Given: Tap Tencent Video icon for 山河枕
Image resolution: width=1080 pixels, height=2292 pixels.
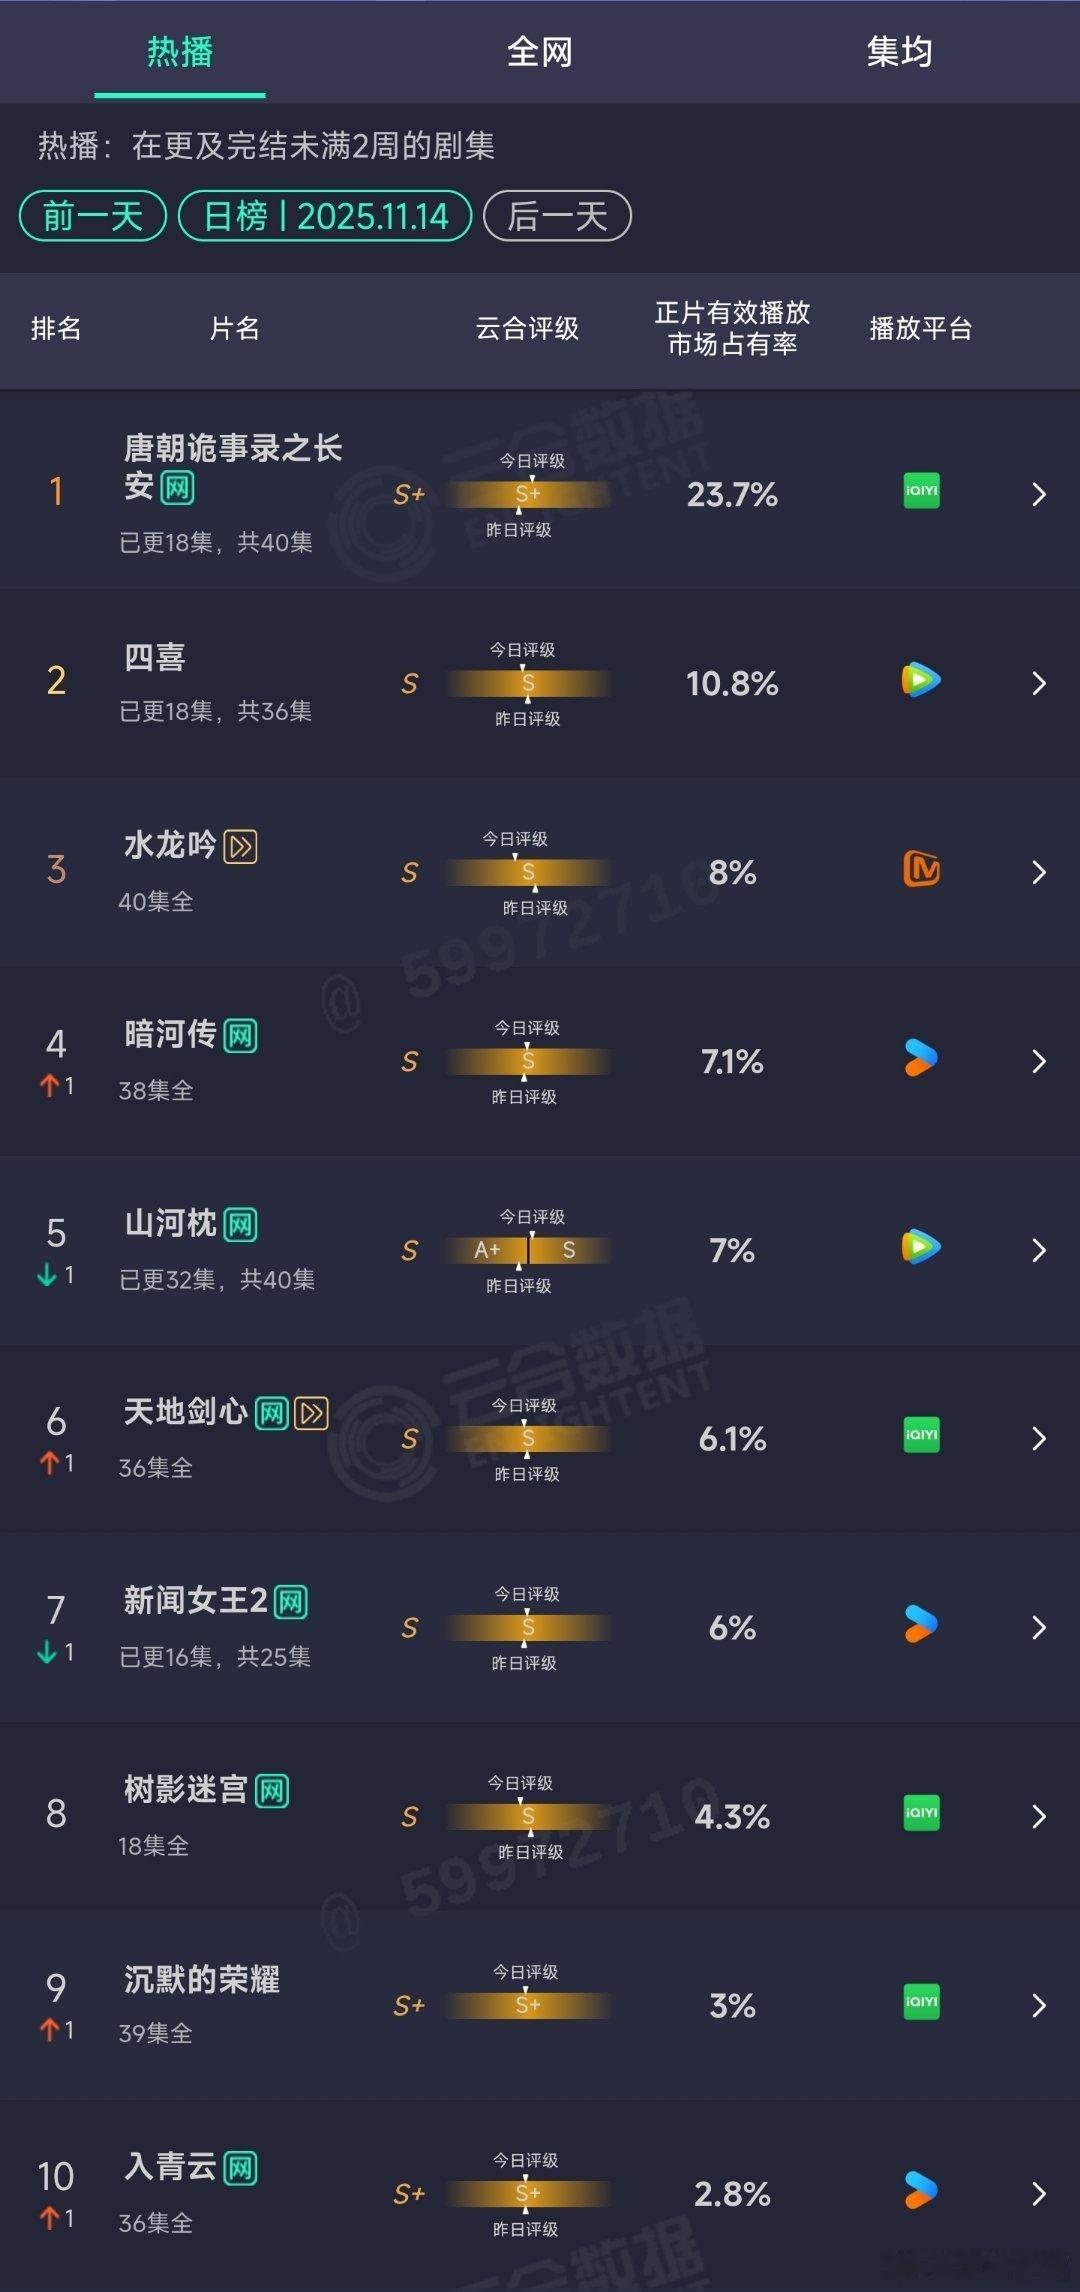Looking at the screenshot, I should [921, 1247].
